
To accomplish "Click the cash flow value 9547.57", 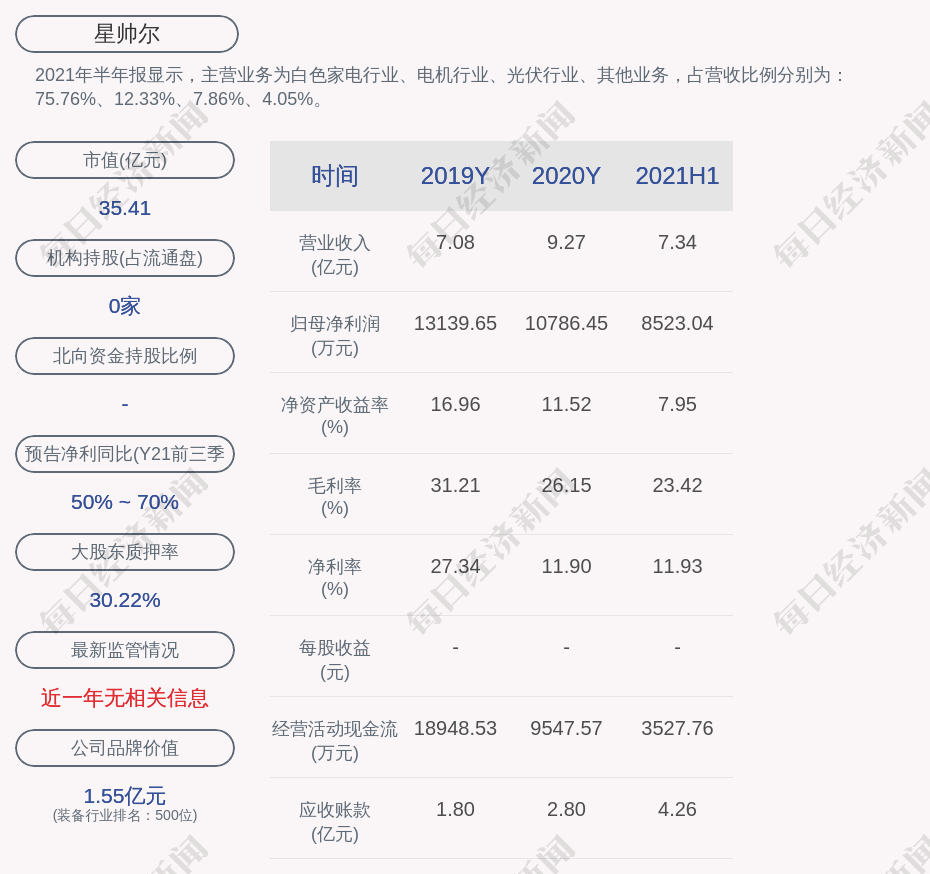I will coord(566,728).
